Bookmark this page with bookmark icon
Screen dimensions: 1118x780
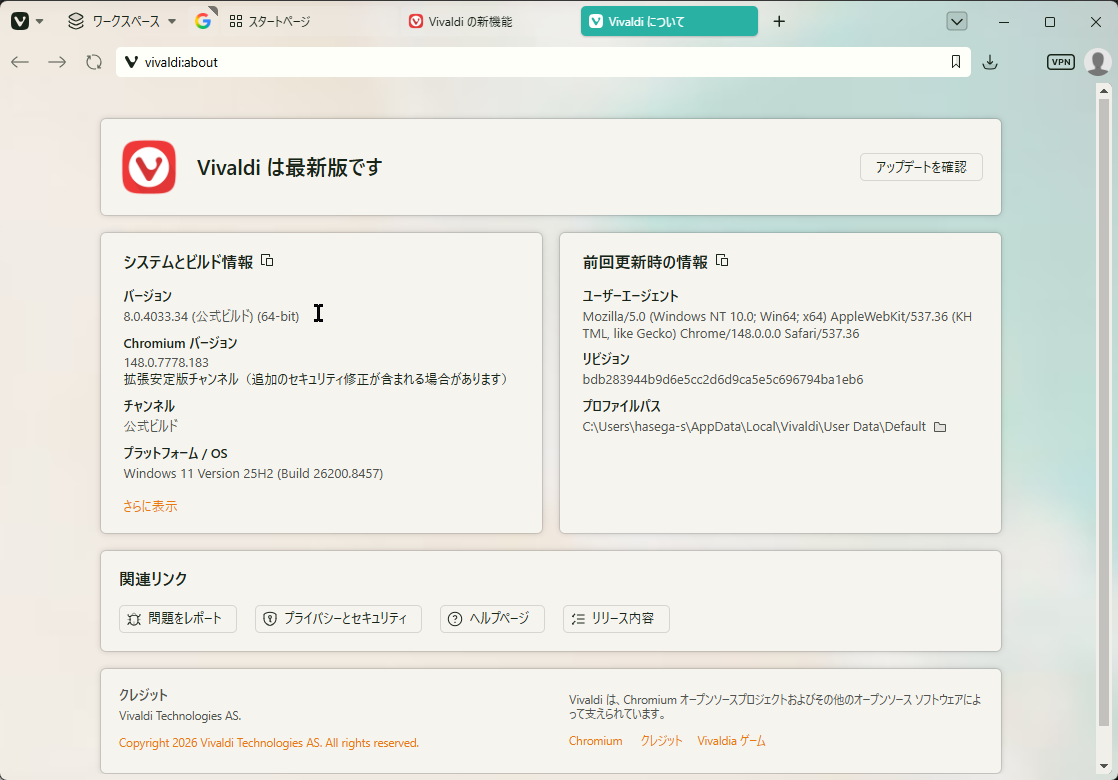[x=955, y=62]
